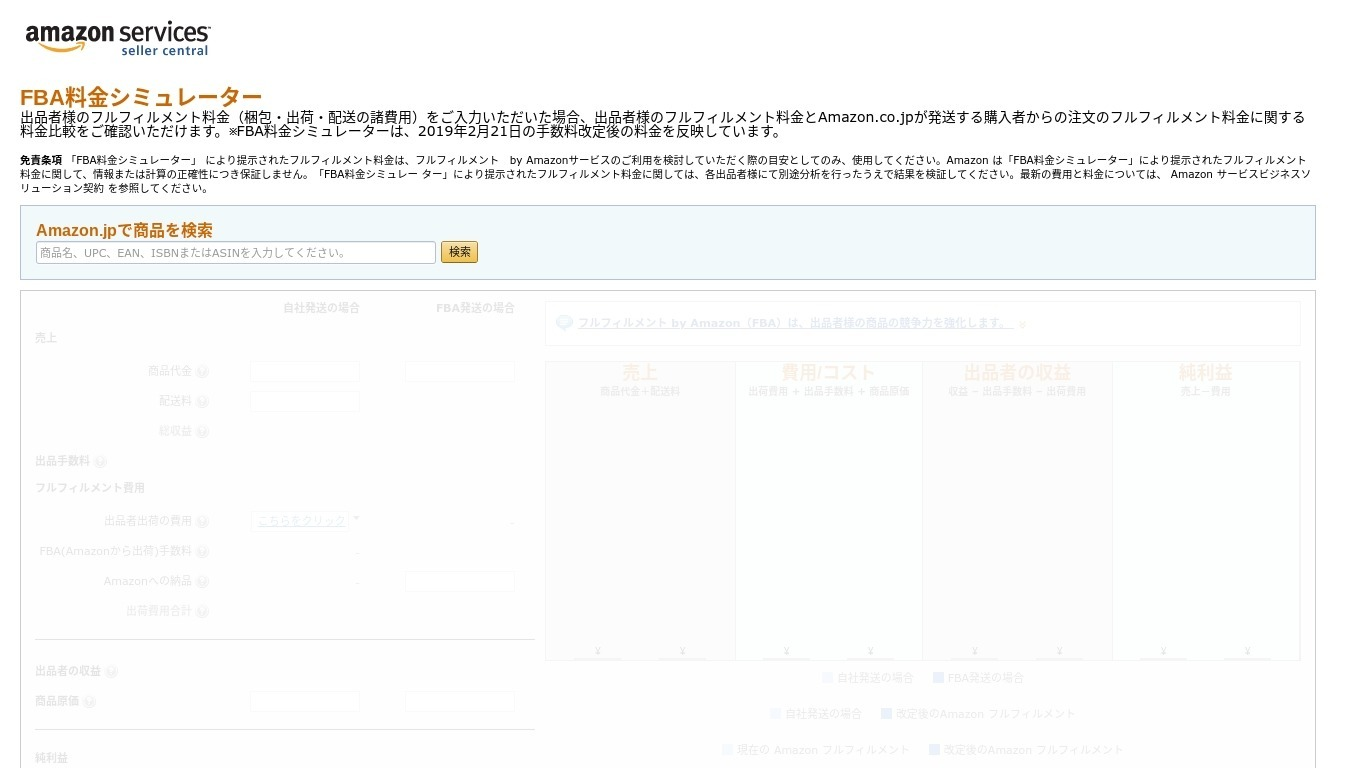Image resolution: width=1366 pixels, height=768 pixels.
Task: Open help icon next to 商品代金
Action: click(202, 372)
